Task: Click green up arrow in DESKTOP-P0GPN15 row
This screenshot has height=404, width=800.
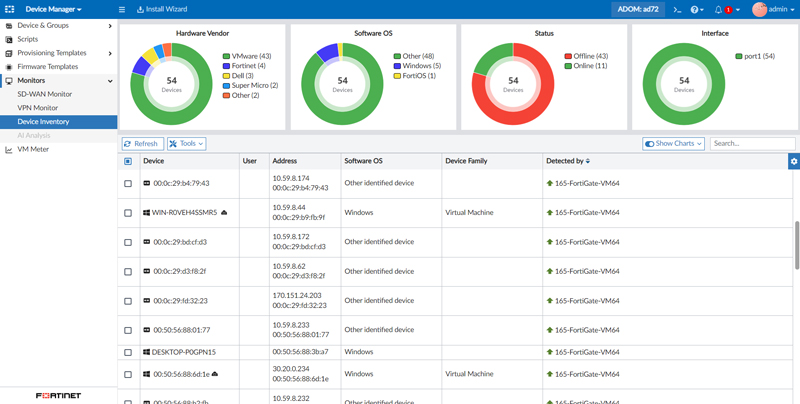Action: pyautogui.click(x=549, y=352)
